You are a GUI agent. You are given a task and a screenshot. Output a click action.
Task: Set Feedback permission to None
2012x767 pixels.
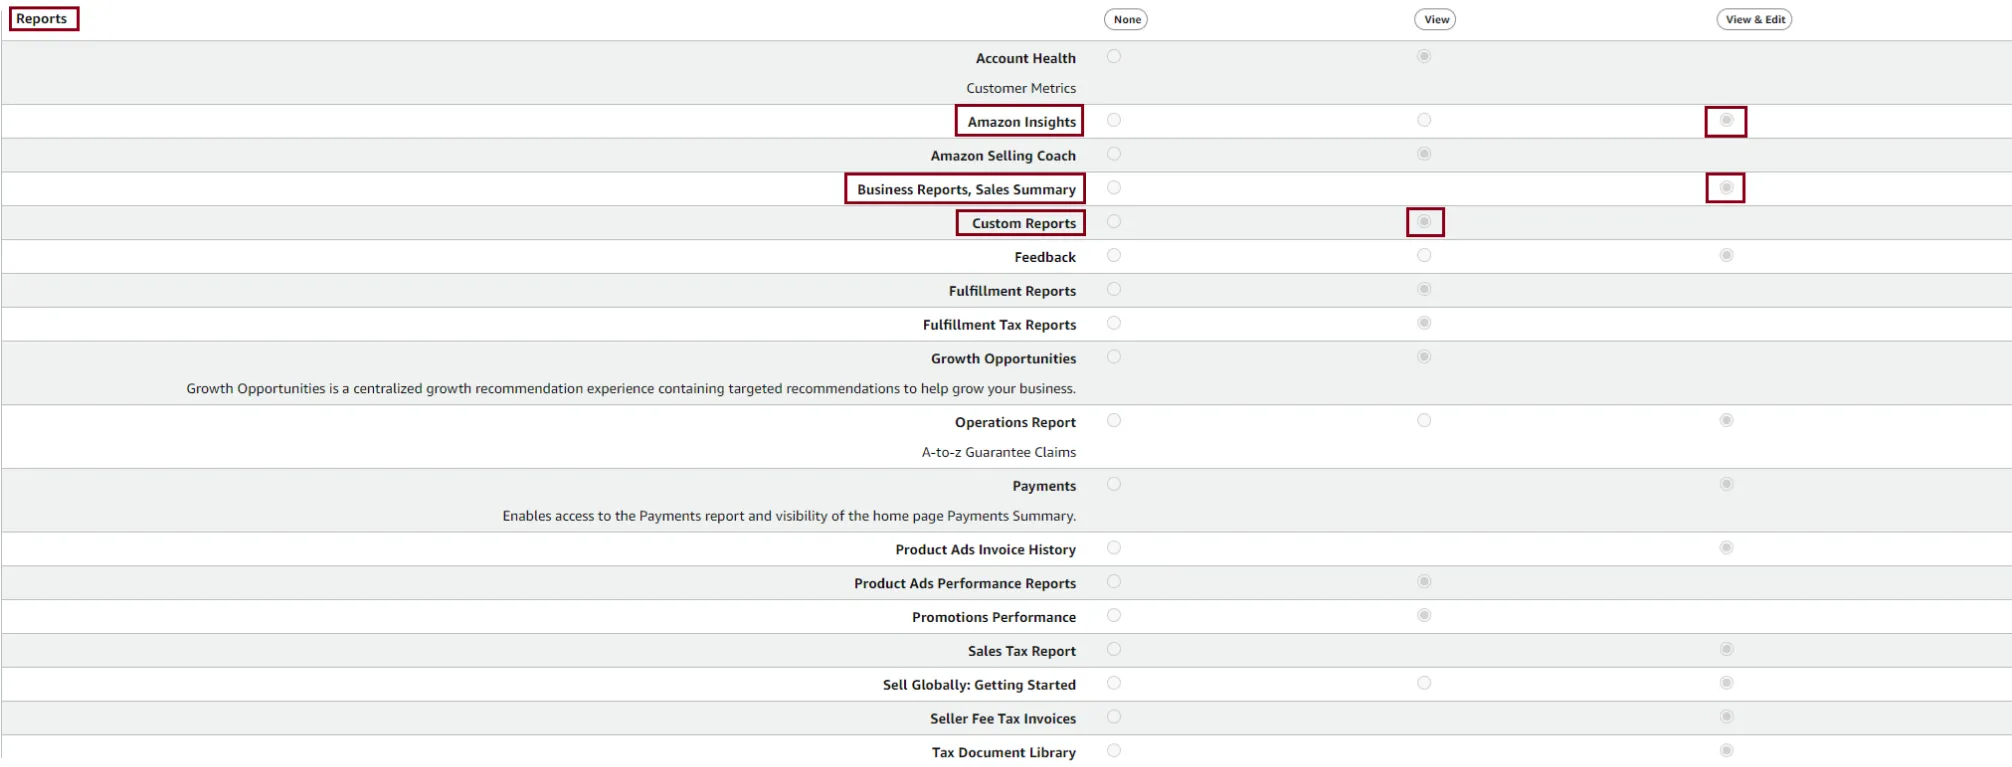click(x=1114, y=255)
